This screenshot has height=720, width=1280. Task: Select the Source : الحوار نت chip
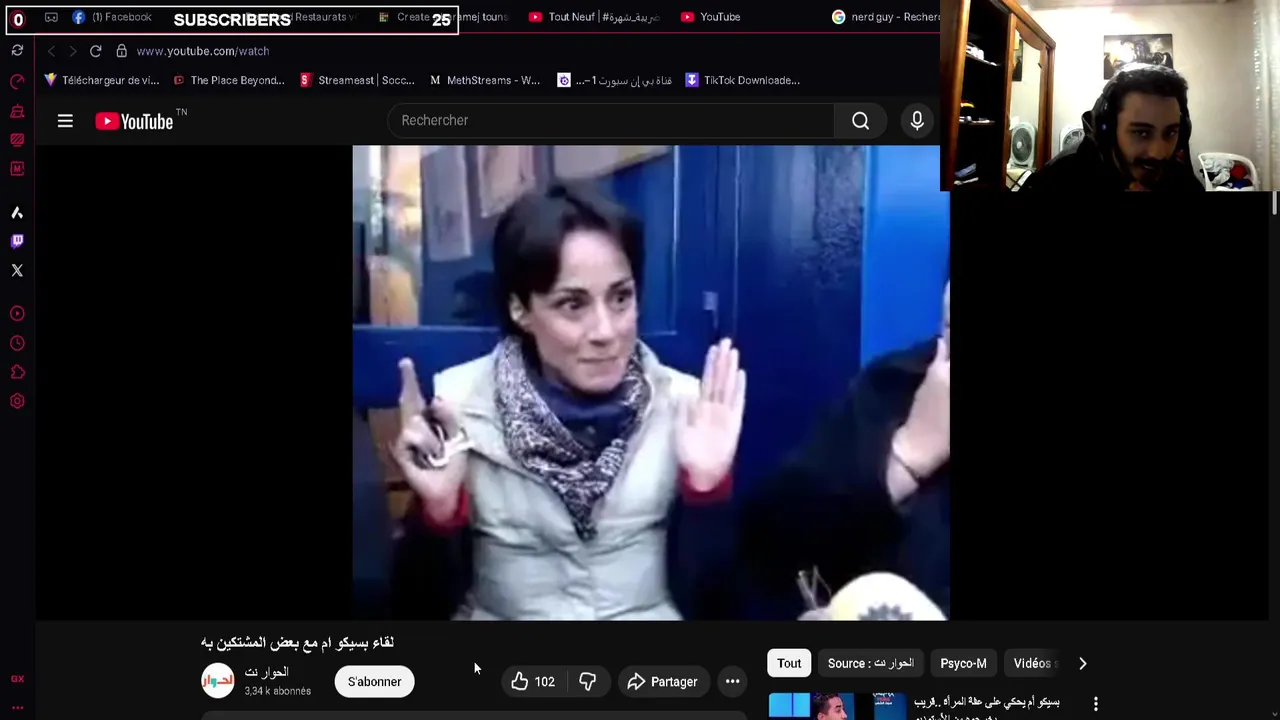coord(870,663)
